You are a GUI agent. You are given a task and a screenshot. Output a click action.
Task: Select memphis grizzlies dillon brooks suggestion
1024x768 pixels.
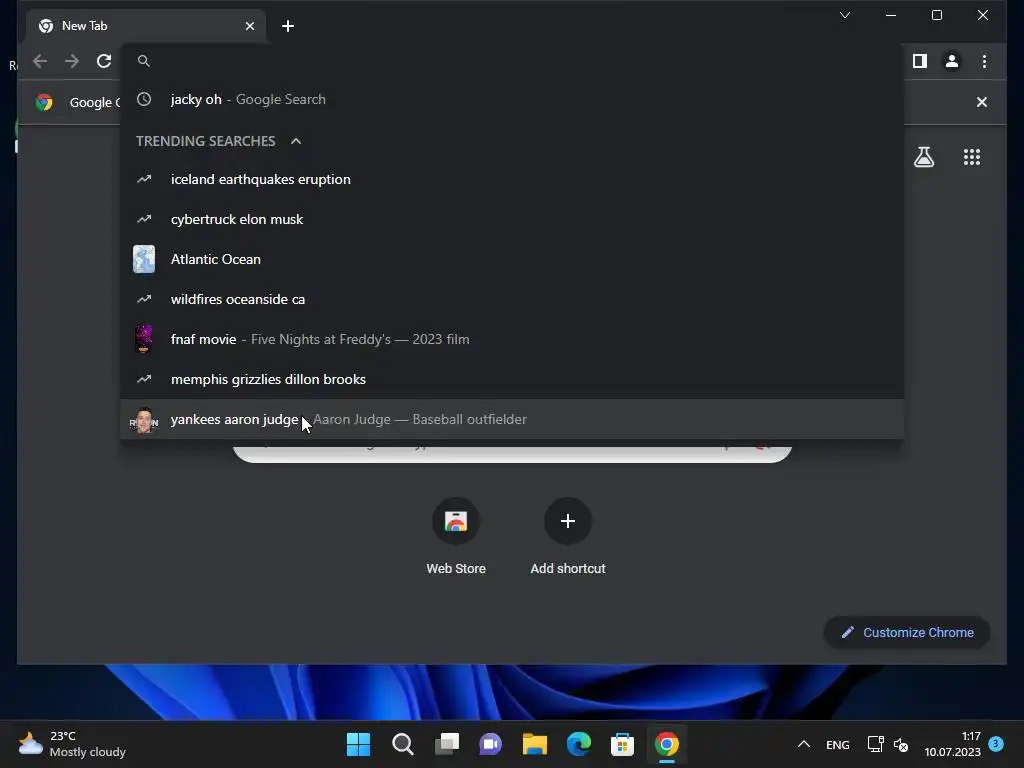[512, 379]
